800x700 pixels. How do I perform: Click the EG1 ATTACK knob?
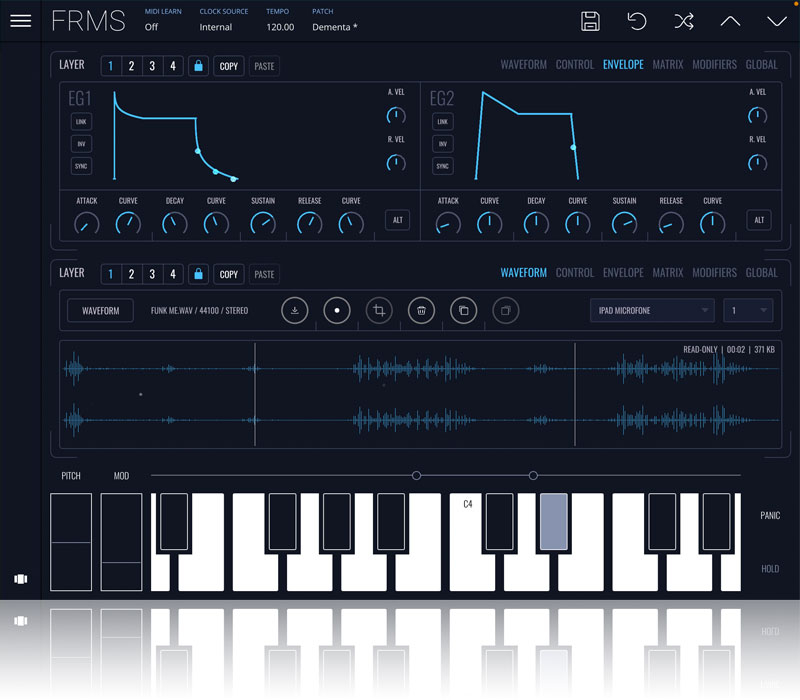pos(87,224)
